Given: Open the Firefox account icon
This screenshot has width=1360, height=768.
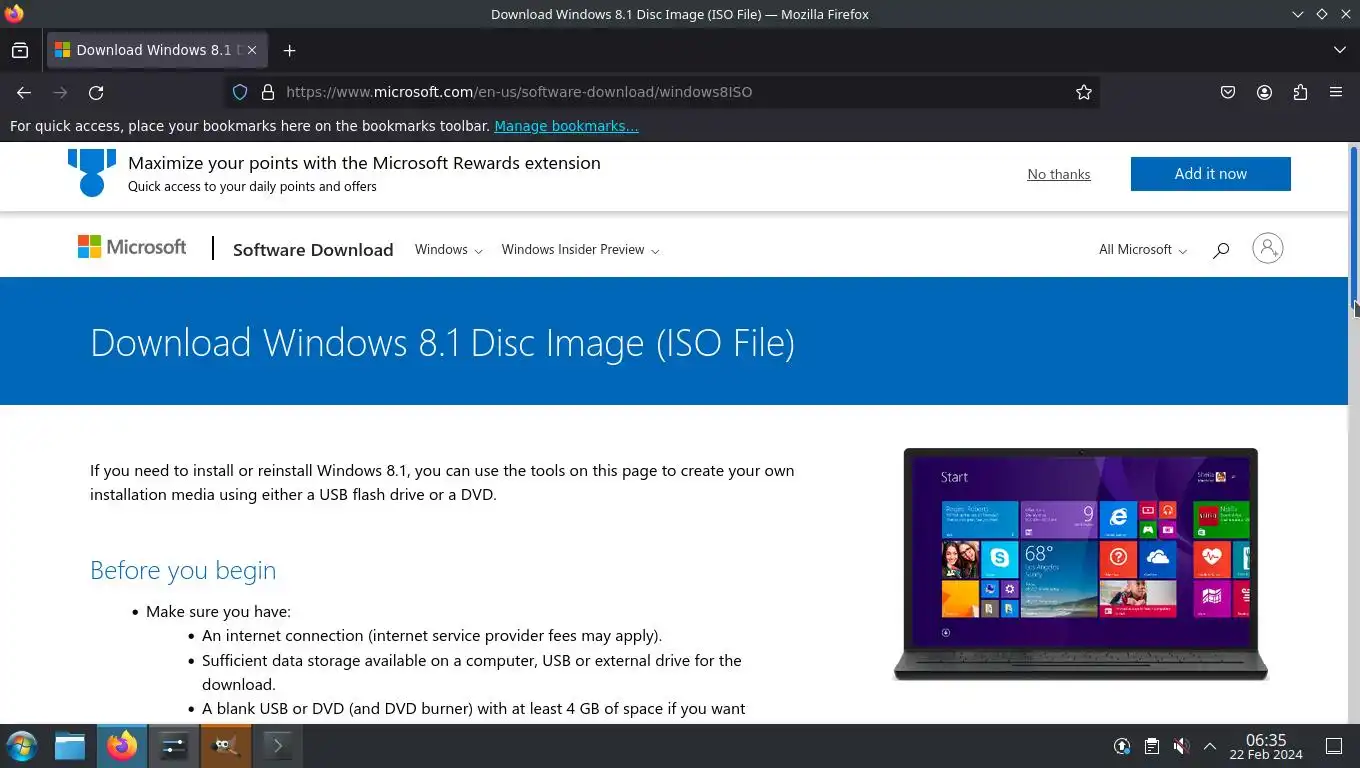Looking at the screenshot, I should 1264,92.
